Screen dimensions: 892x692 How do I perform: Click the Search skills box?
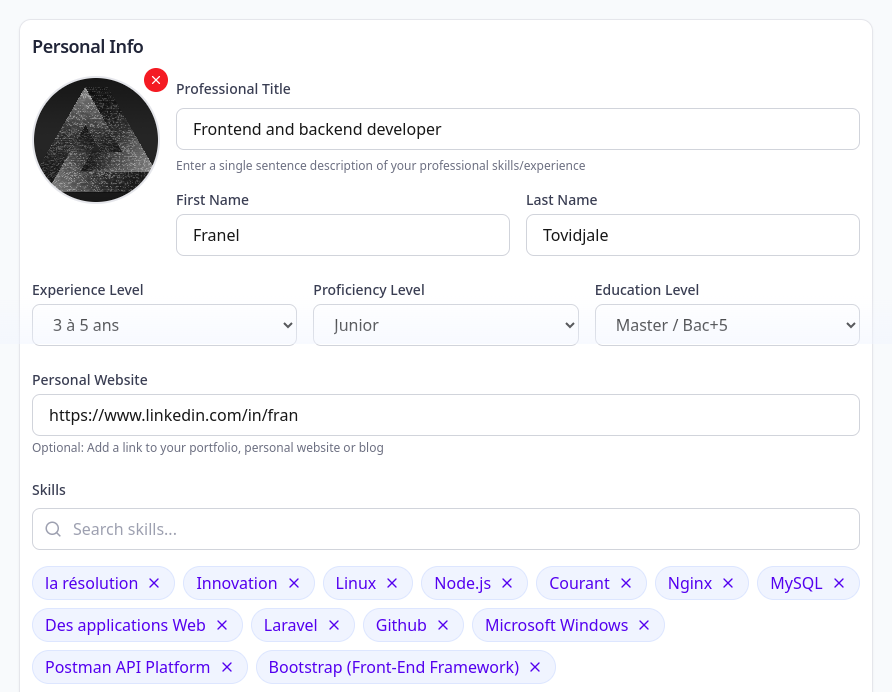445,529
